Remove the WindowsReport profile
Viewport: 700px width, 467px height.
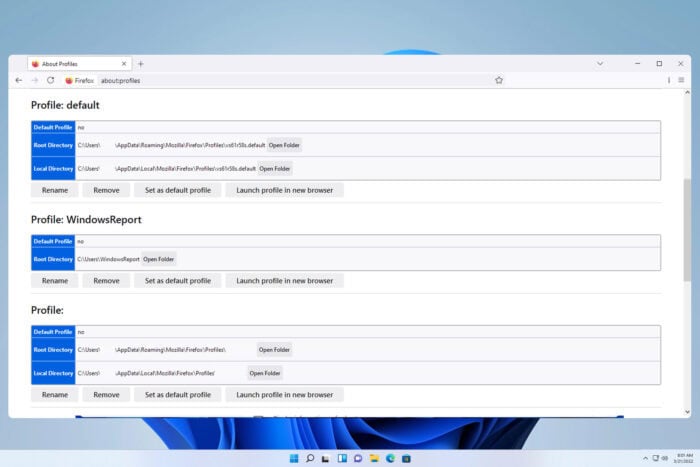pyautogui.click(x=106, y=281)
